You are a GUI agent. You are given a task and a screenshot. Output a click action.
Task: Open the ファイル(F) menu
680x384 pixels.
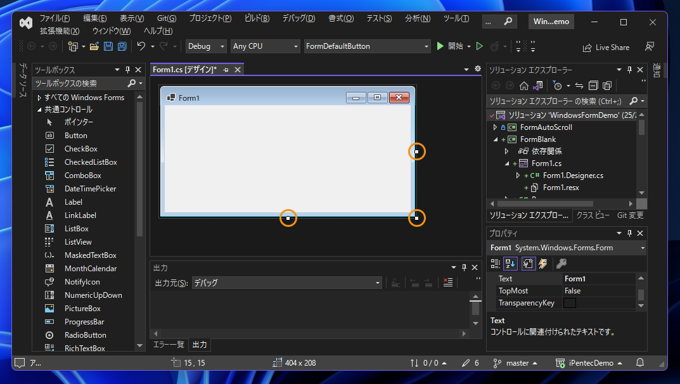click(55, 18)
